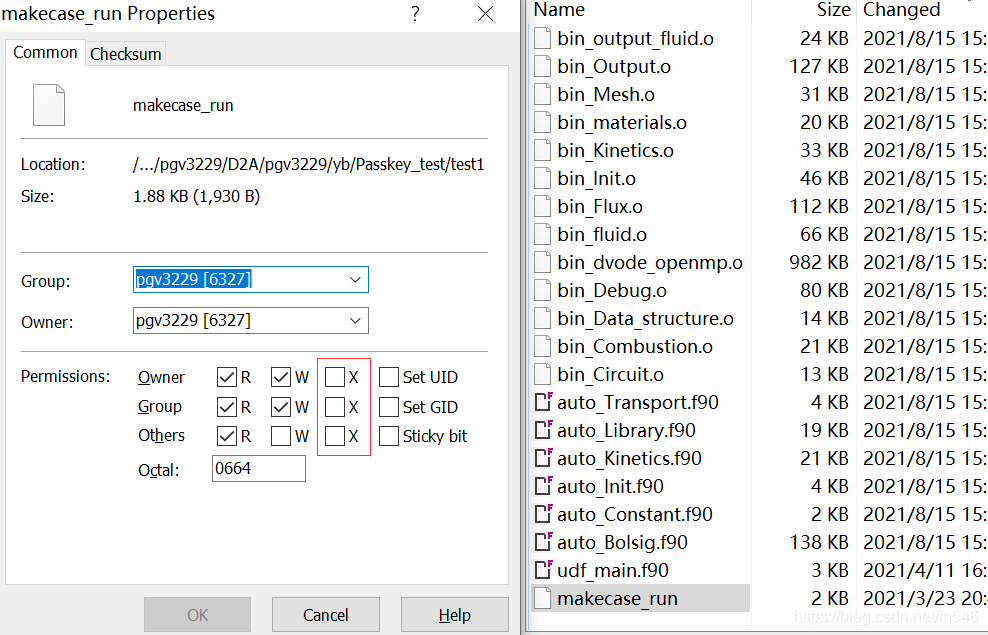Viewport: 988px width, 635px height.
Task: Click the question mark help icon in title bar
Action: (x=415, y=14)
